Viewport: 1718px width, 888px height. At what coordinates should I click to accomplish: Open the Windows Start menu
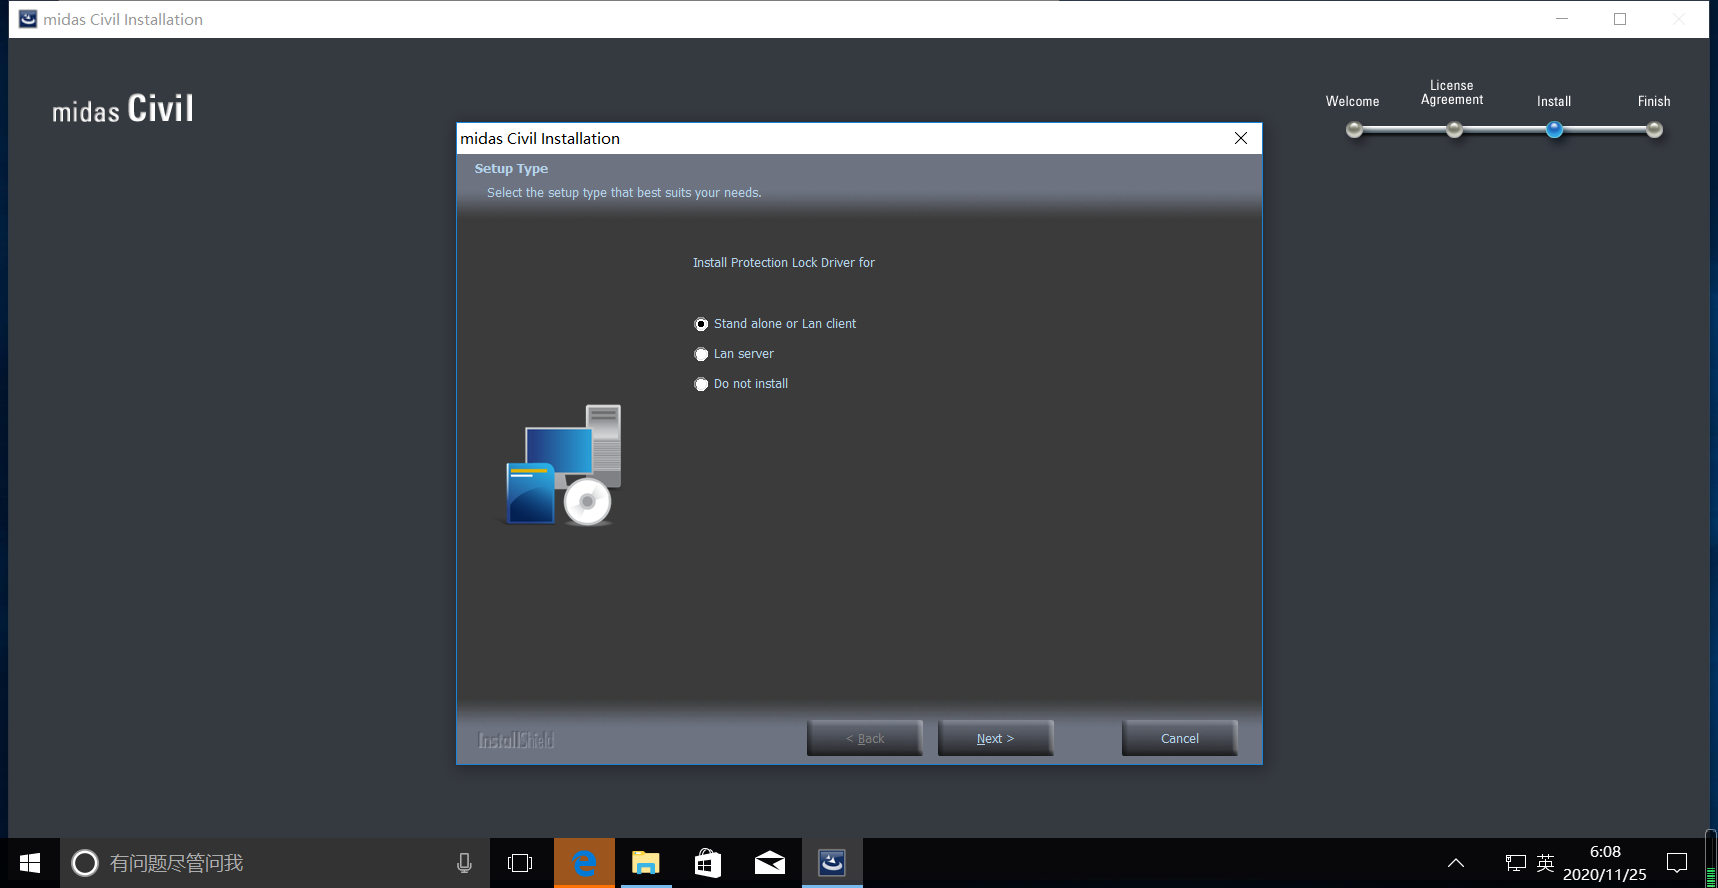click(30, 863)
